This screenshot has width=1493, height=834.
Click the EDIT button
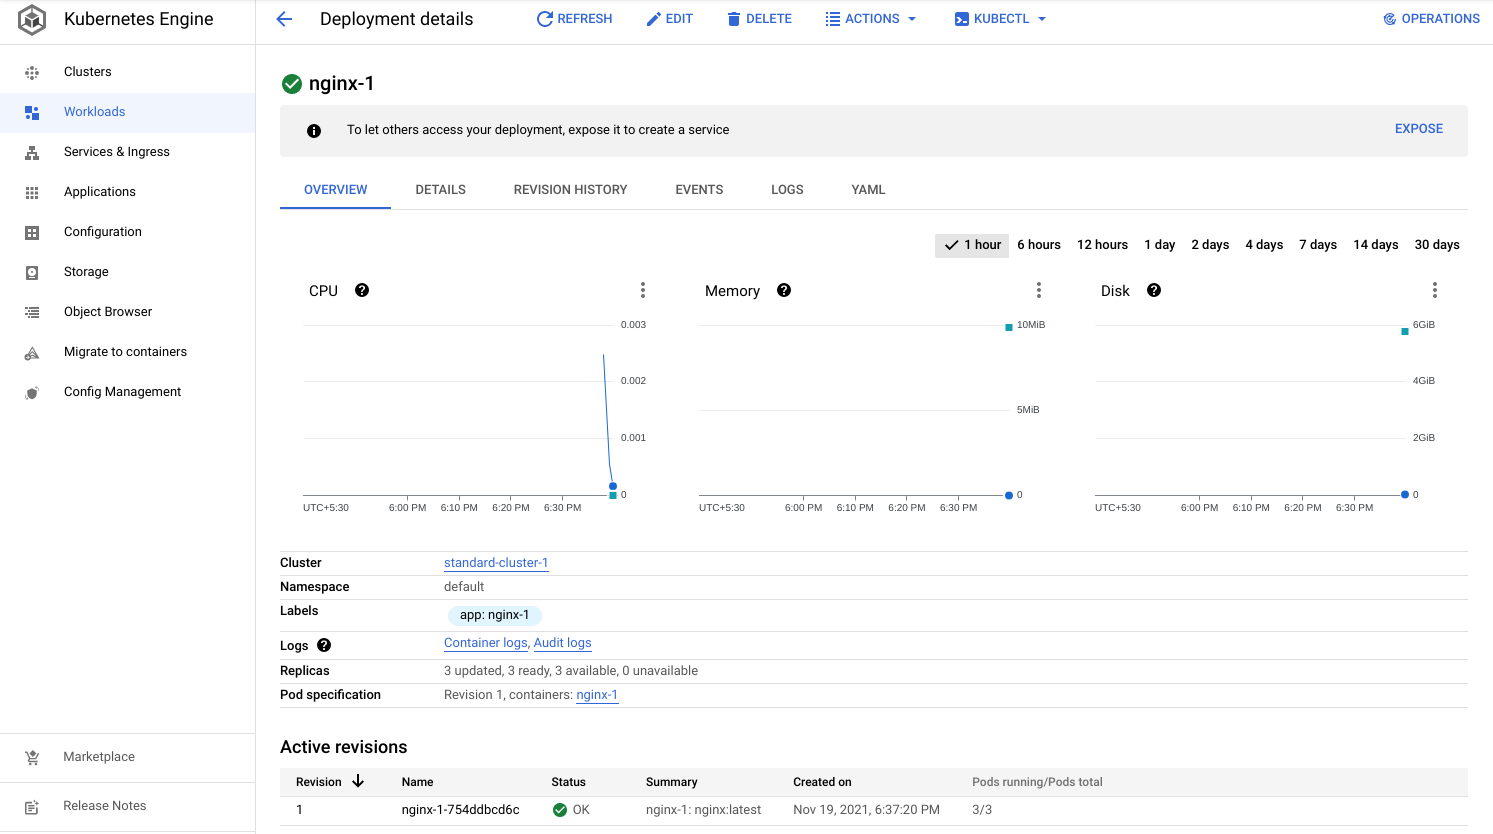[x=669, y=19]
